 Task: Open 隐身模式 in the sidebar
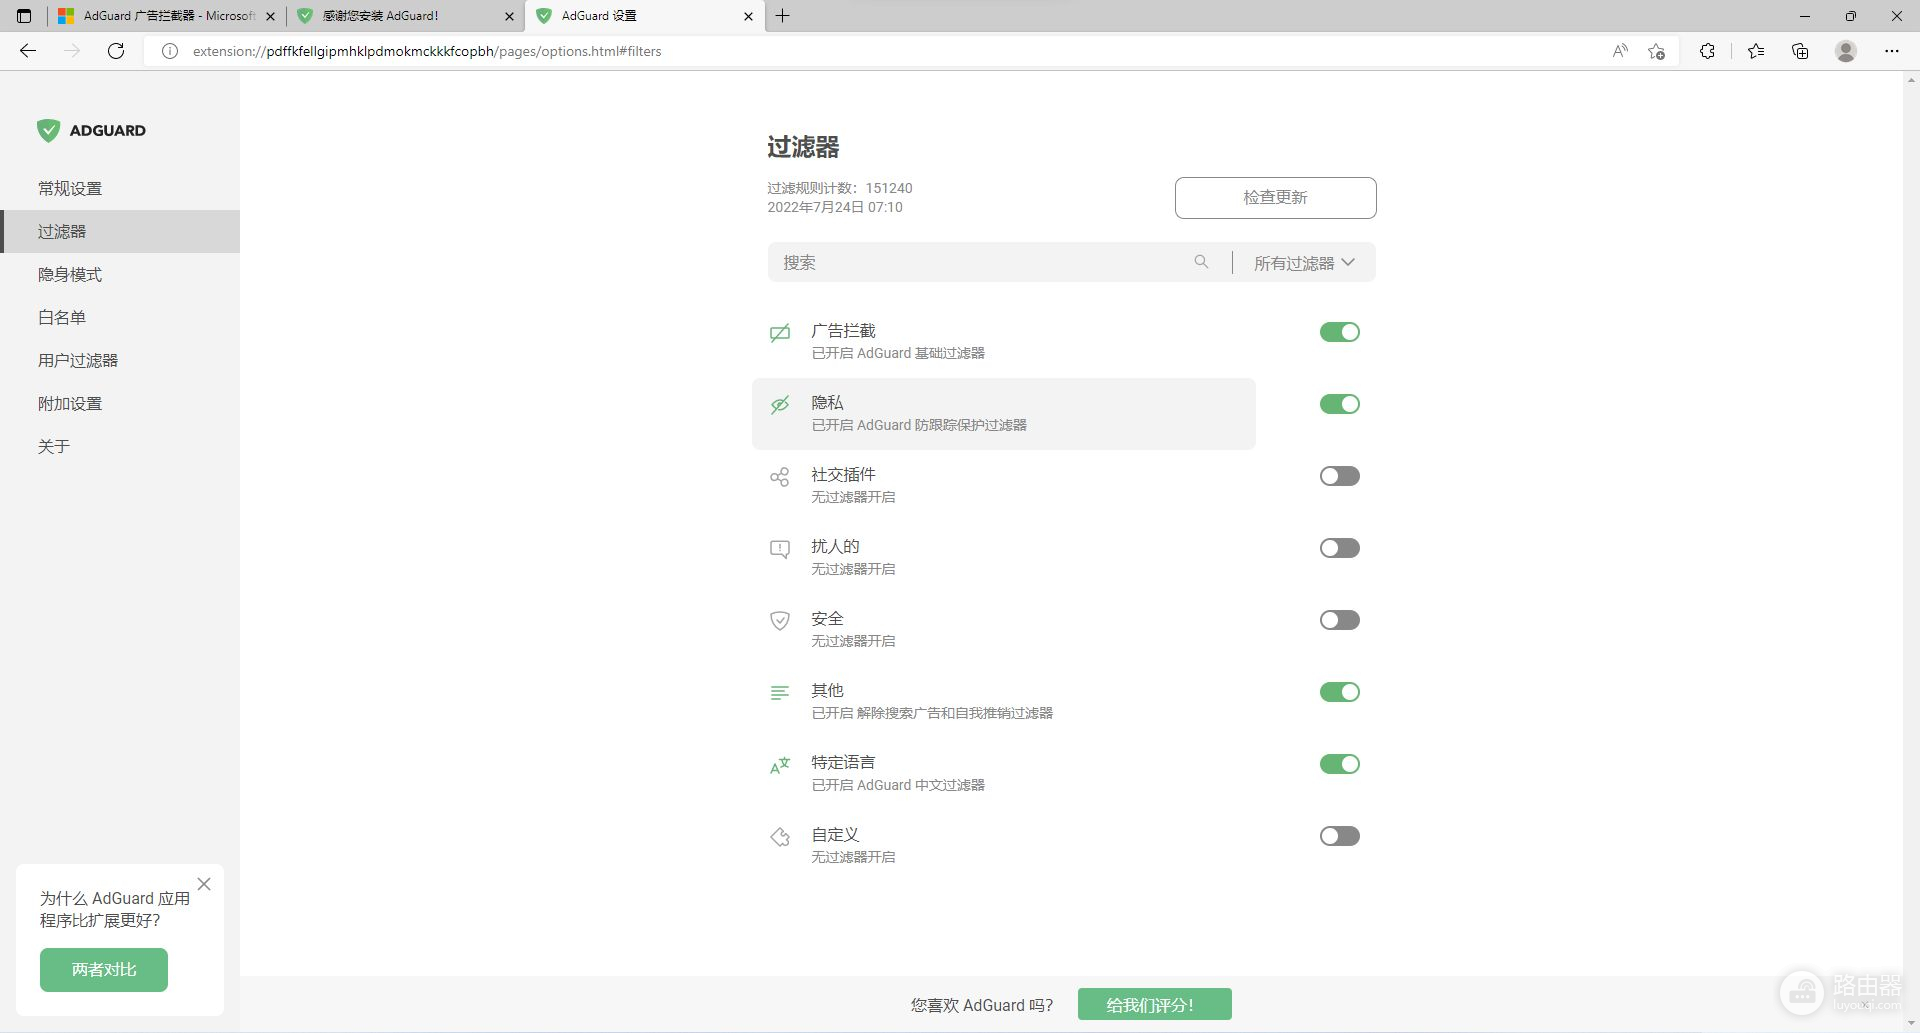coord(120,274)
